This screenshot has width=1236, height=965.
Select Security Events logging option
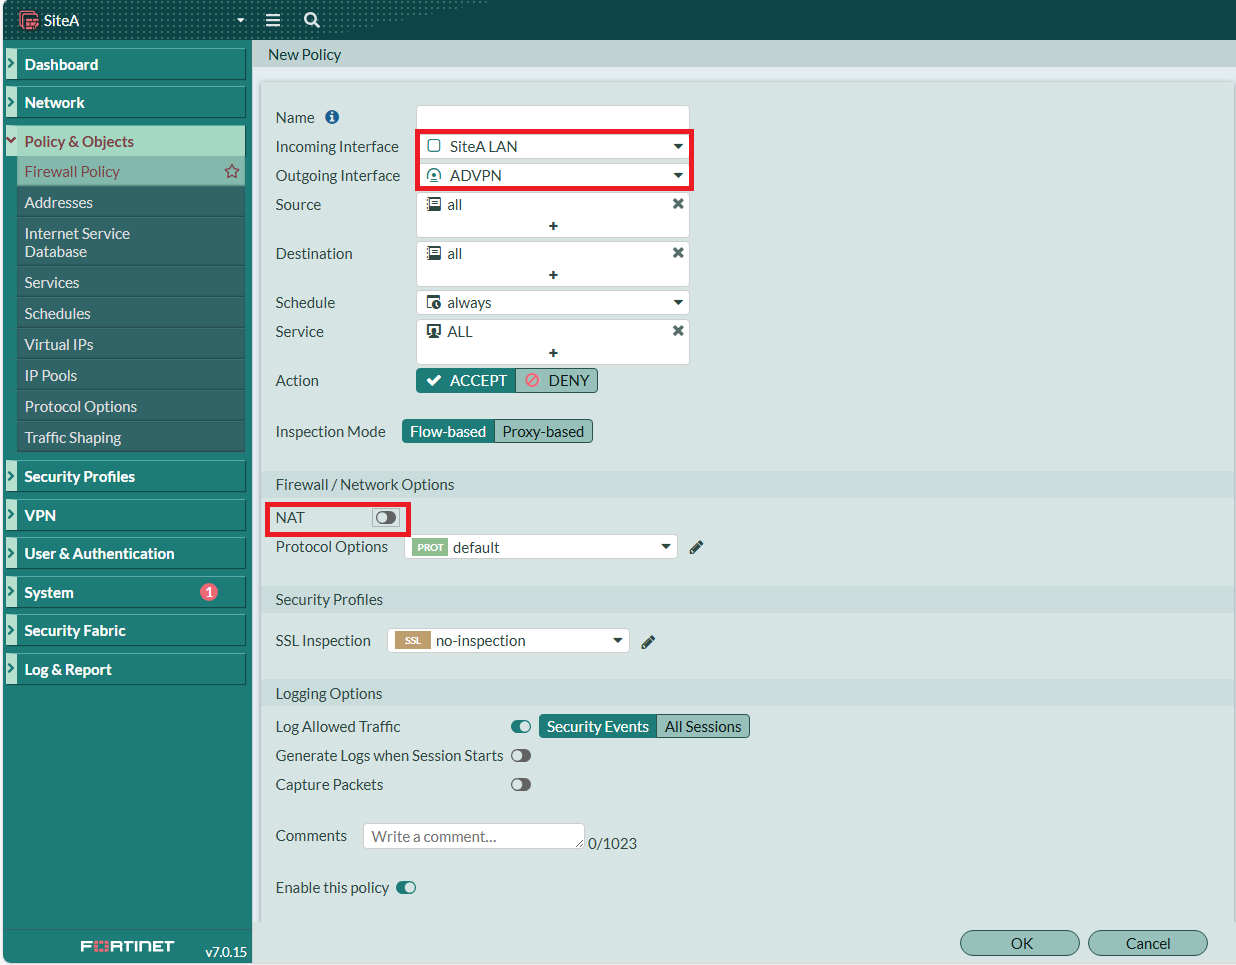(x=598, y=727)
